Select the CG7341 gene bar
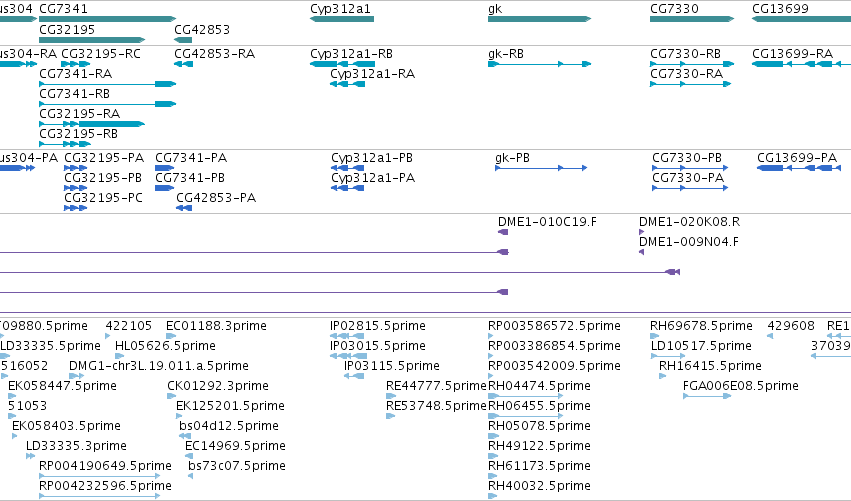The image size is (851, 501). coord(107,19)
